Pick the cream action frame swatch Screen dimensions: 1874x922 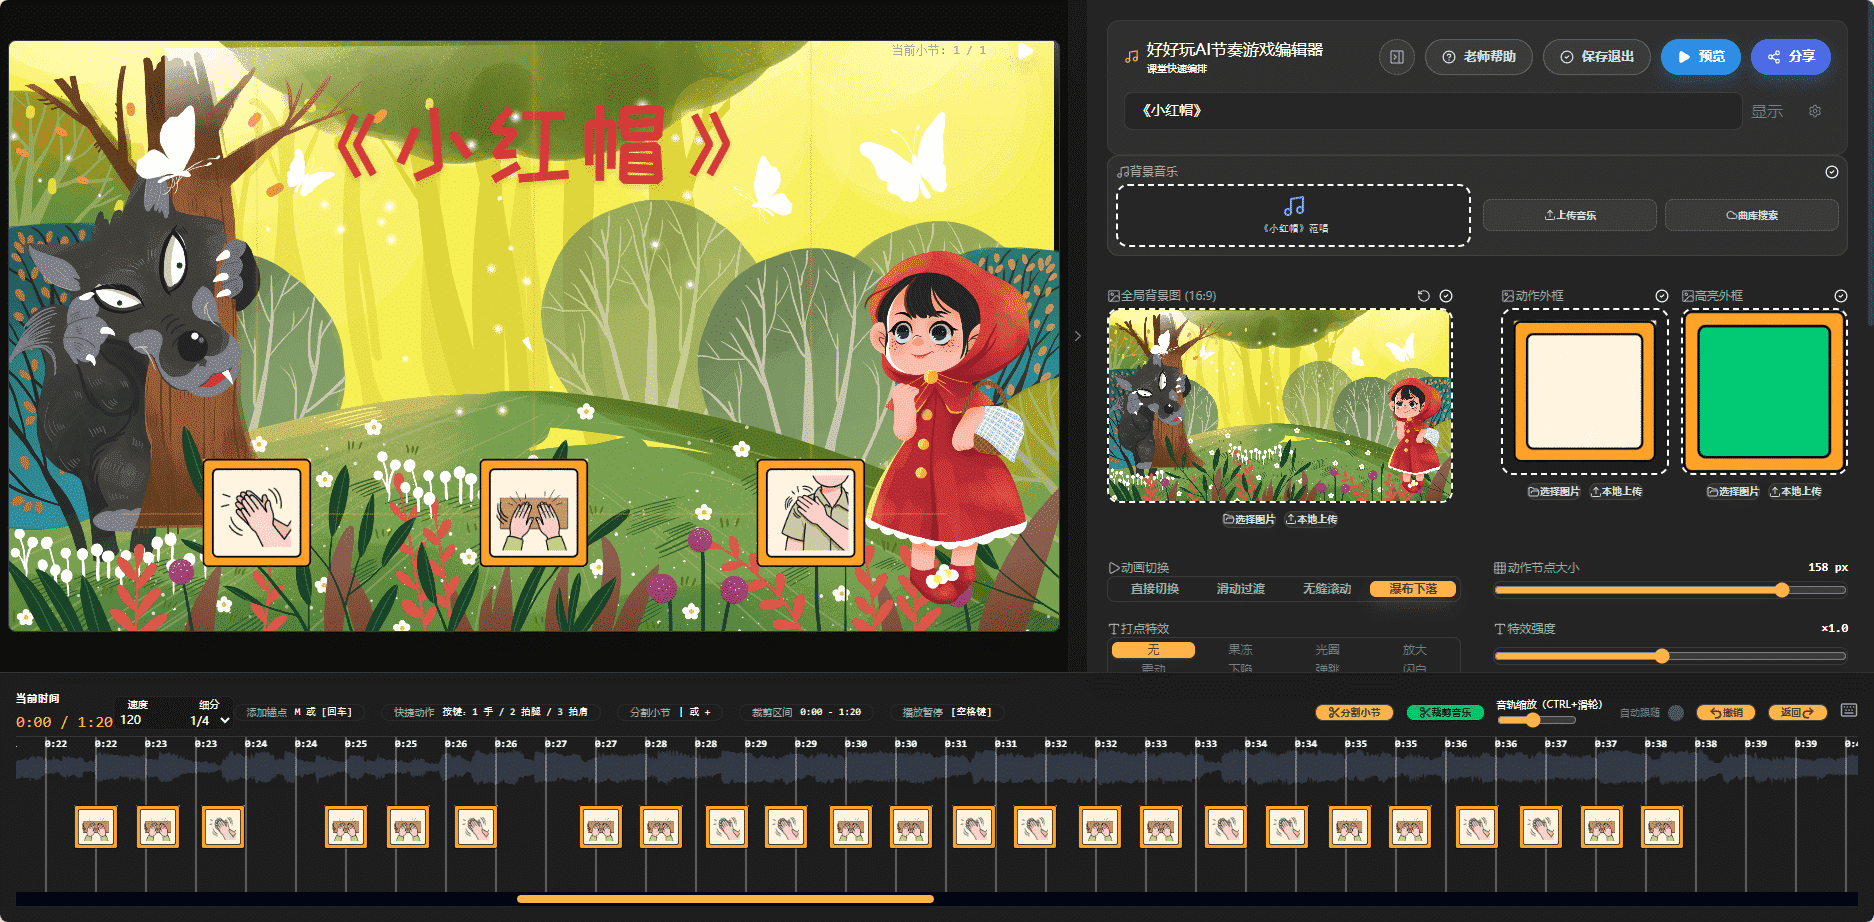pyautogui.click(x=1585, y=391)
